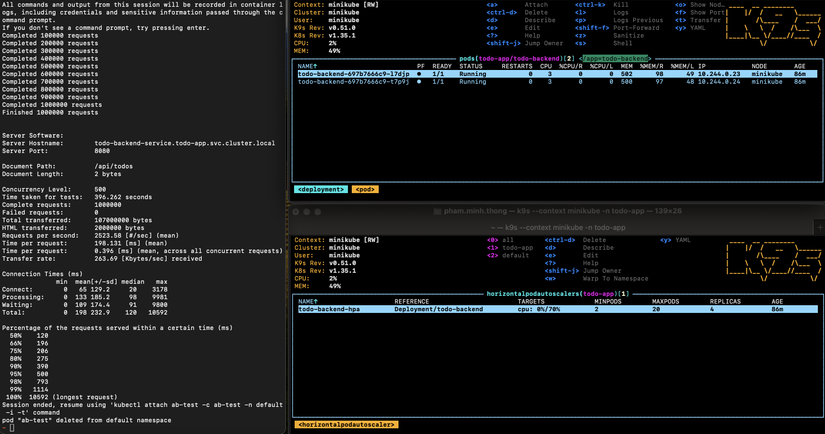Click the pods(todo-app/todo-backend)[2] title
The width and height of the screenshot is (825, 434).
click(517, 58)
